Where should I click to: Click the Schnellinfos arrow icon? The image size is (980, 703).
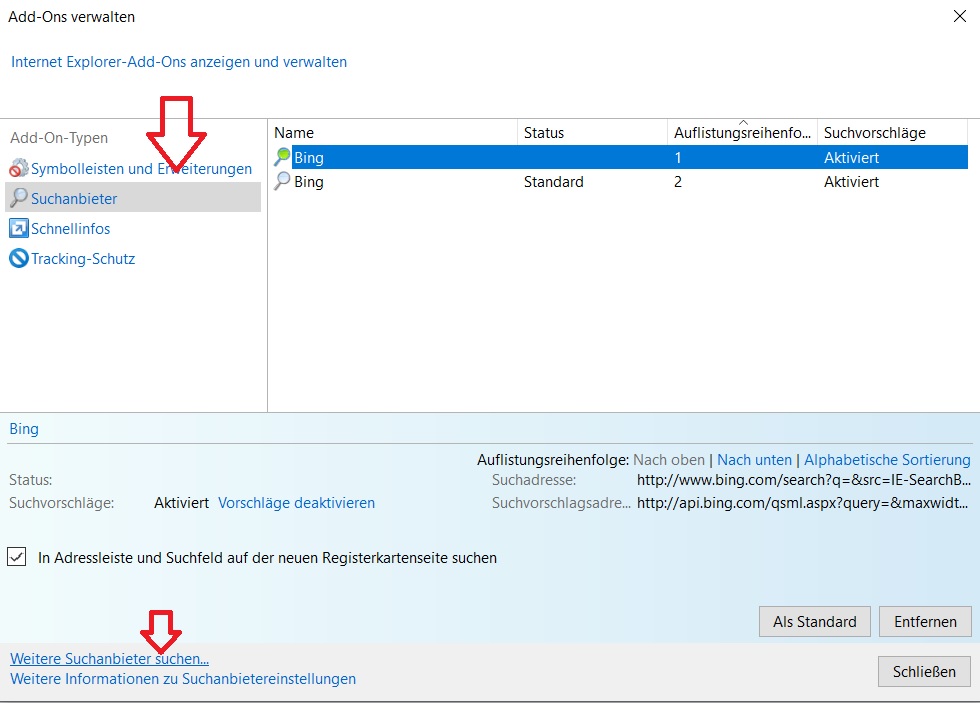tap(19, 228)
